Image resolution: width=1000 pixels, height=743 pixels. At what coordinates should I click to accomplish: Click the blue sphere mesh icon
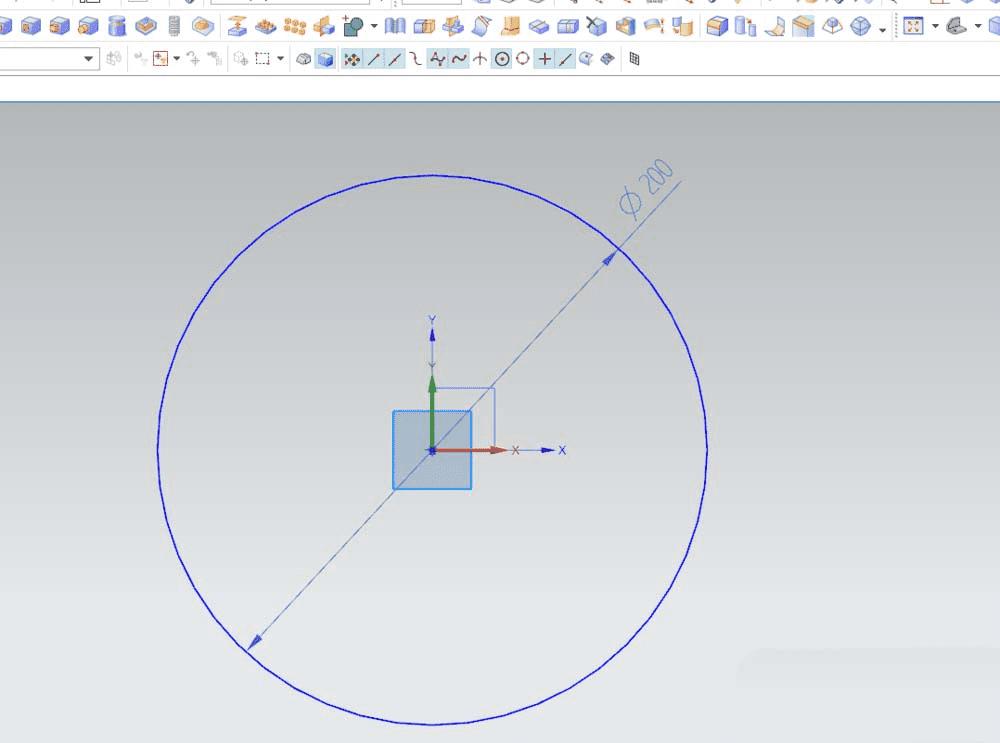pos(860,26)
